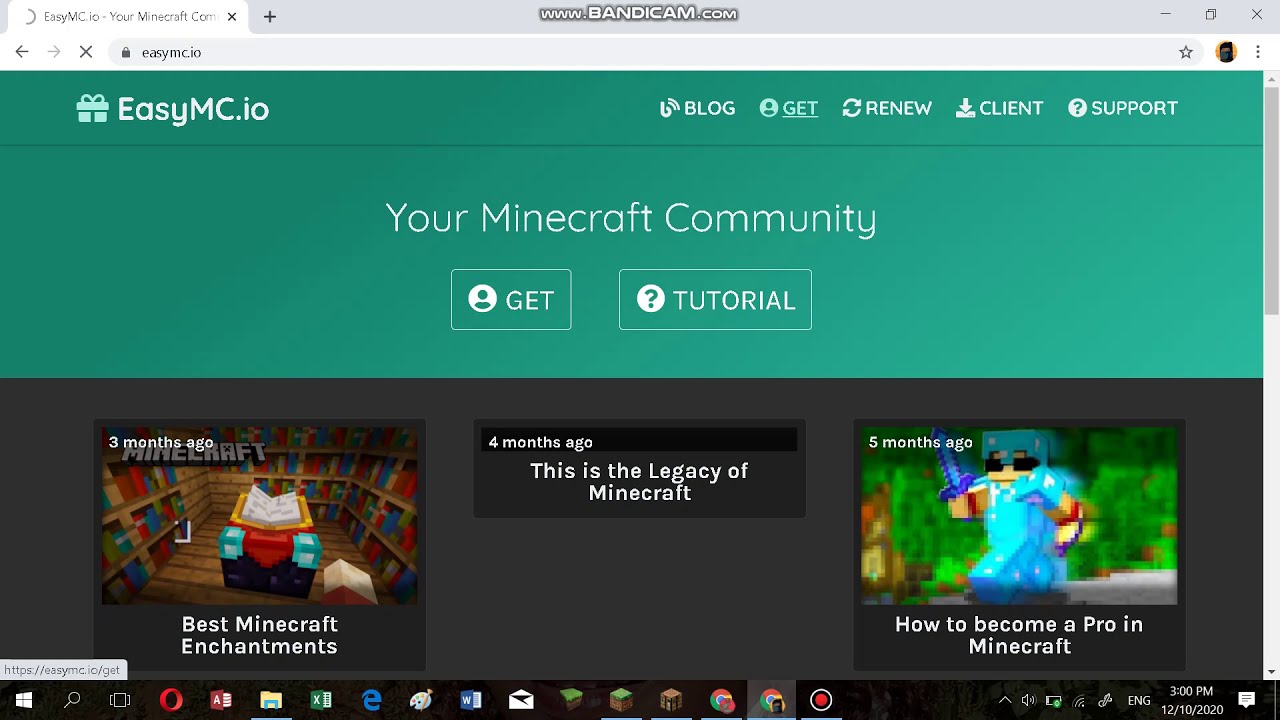
Task: Bookmark this page with star icon
Action: click(x=1186, y=52)
